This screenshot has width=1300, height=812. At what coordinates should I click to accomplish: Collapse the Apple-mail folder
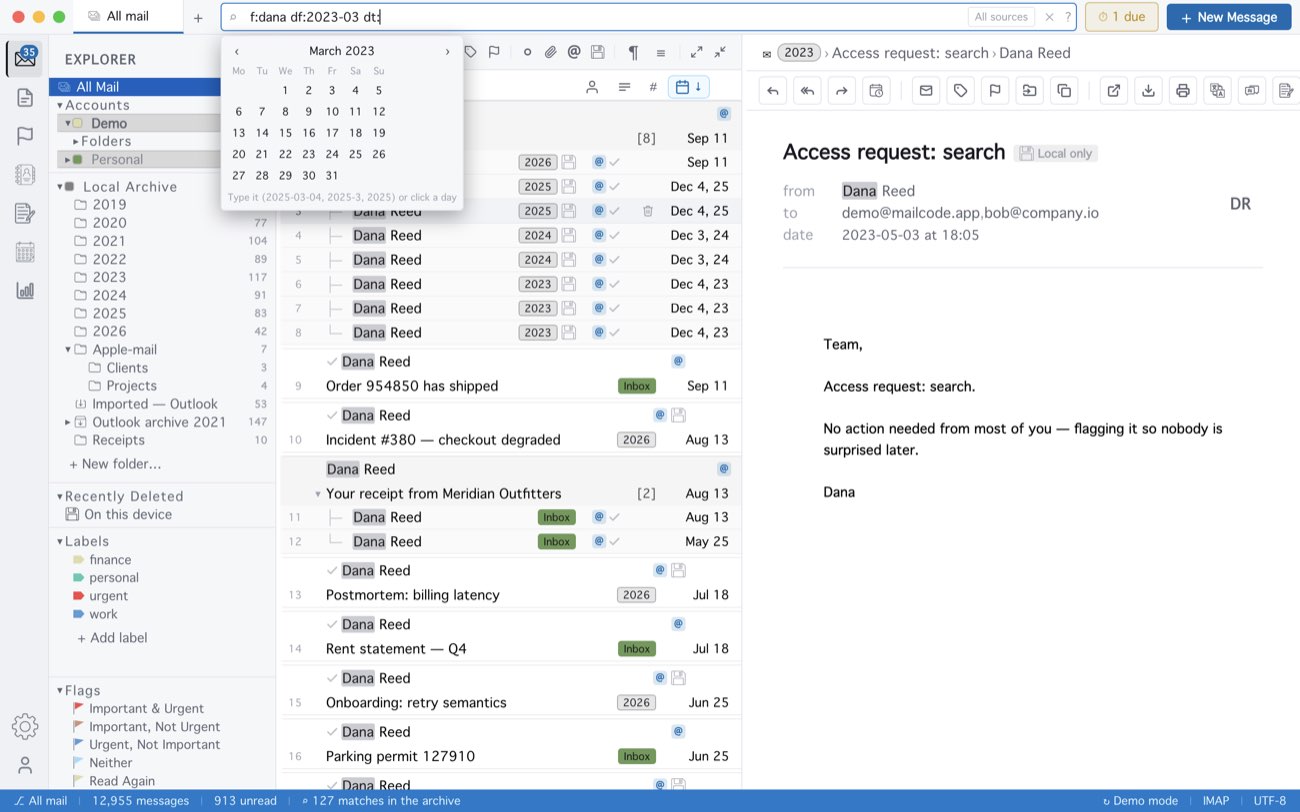pyautogui.click(x=68, y=350)
